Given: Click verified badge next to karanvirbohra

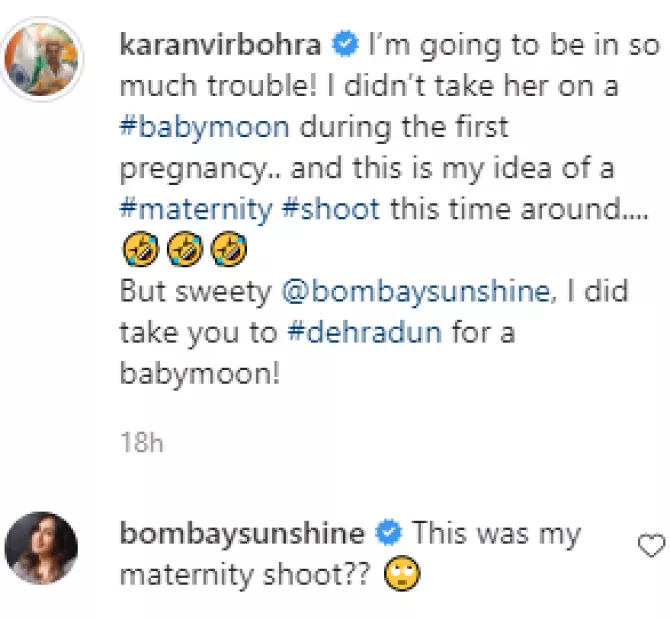Looking at the screenshot, I should pyautogui.click(x=346, y=44).
